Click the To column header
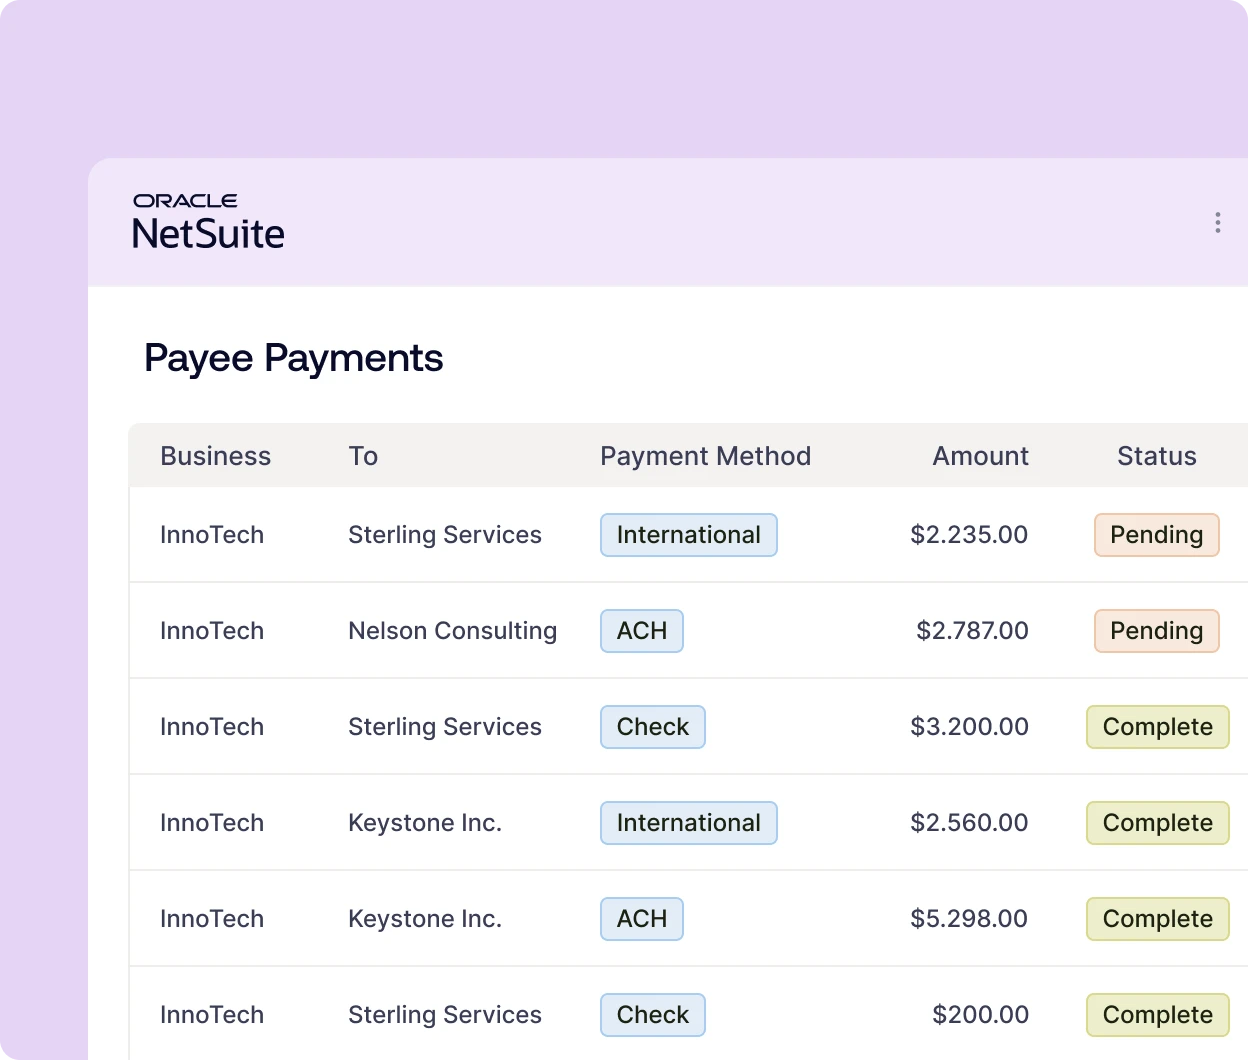The image size is (1248, 1060). tap(363, 456)
